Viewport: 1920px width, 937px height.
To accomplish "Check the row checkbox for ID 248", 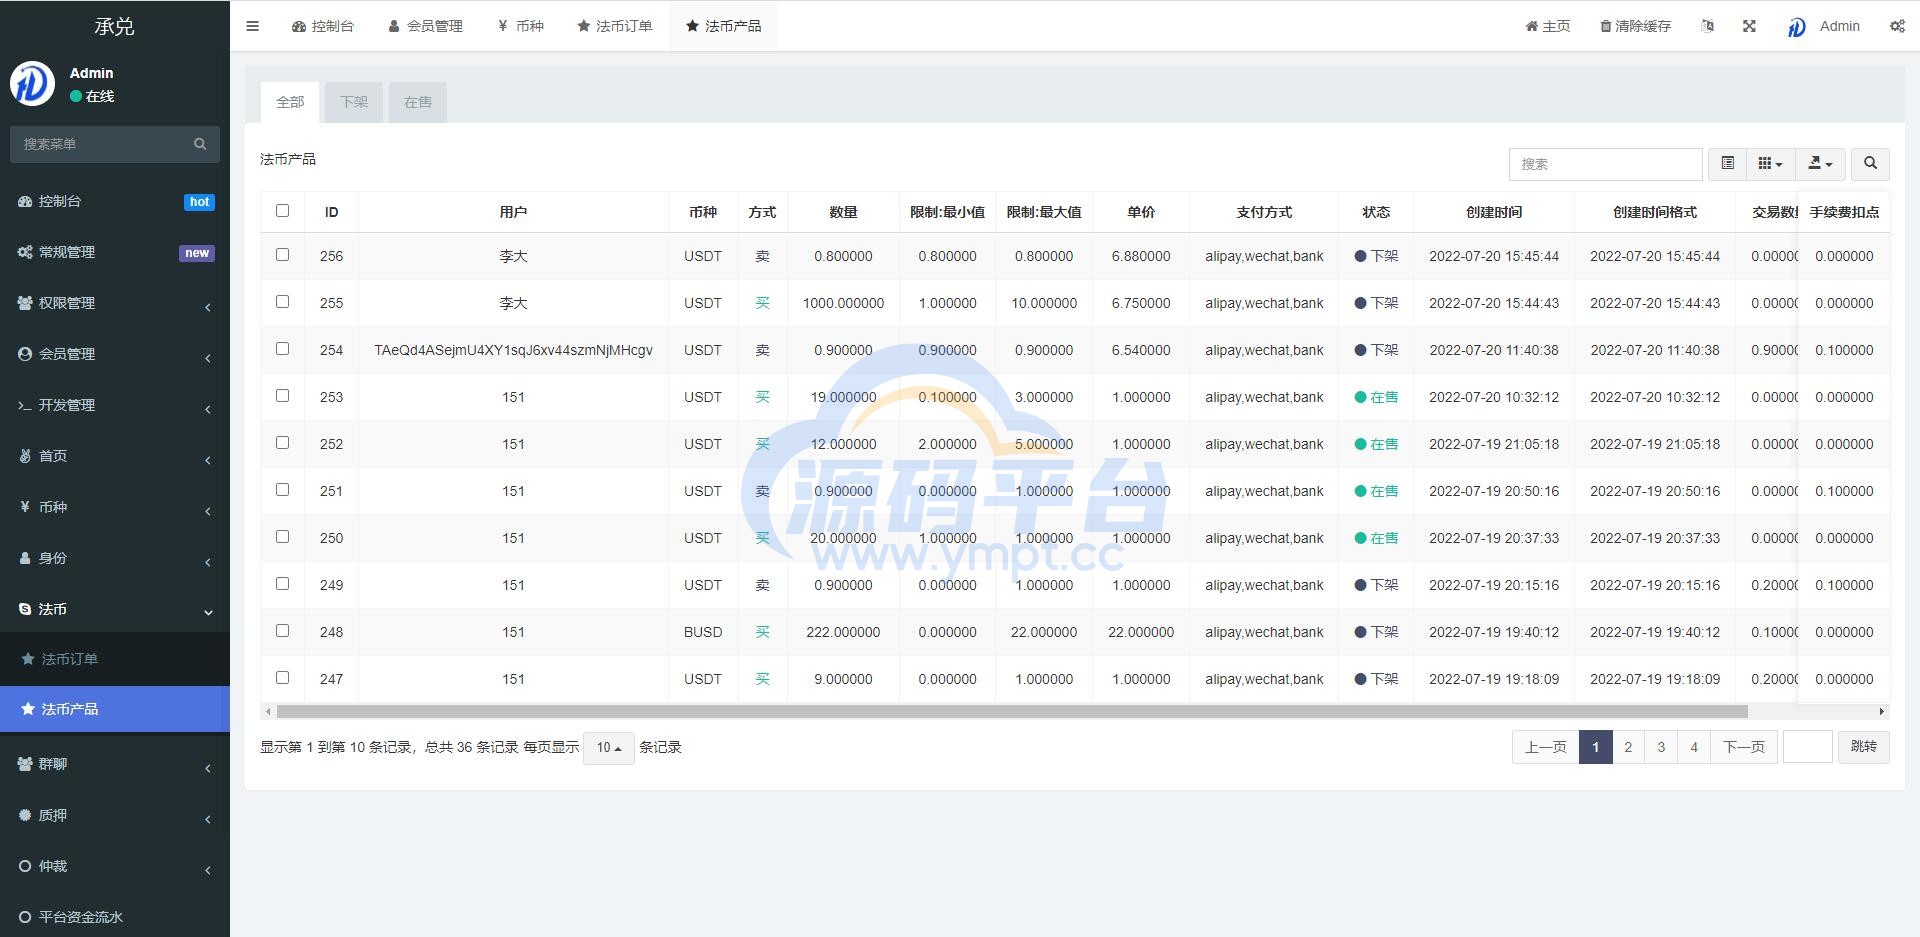I will pos(282,630).
